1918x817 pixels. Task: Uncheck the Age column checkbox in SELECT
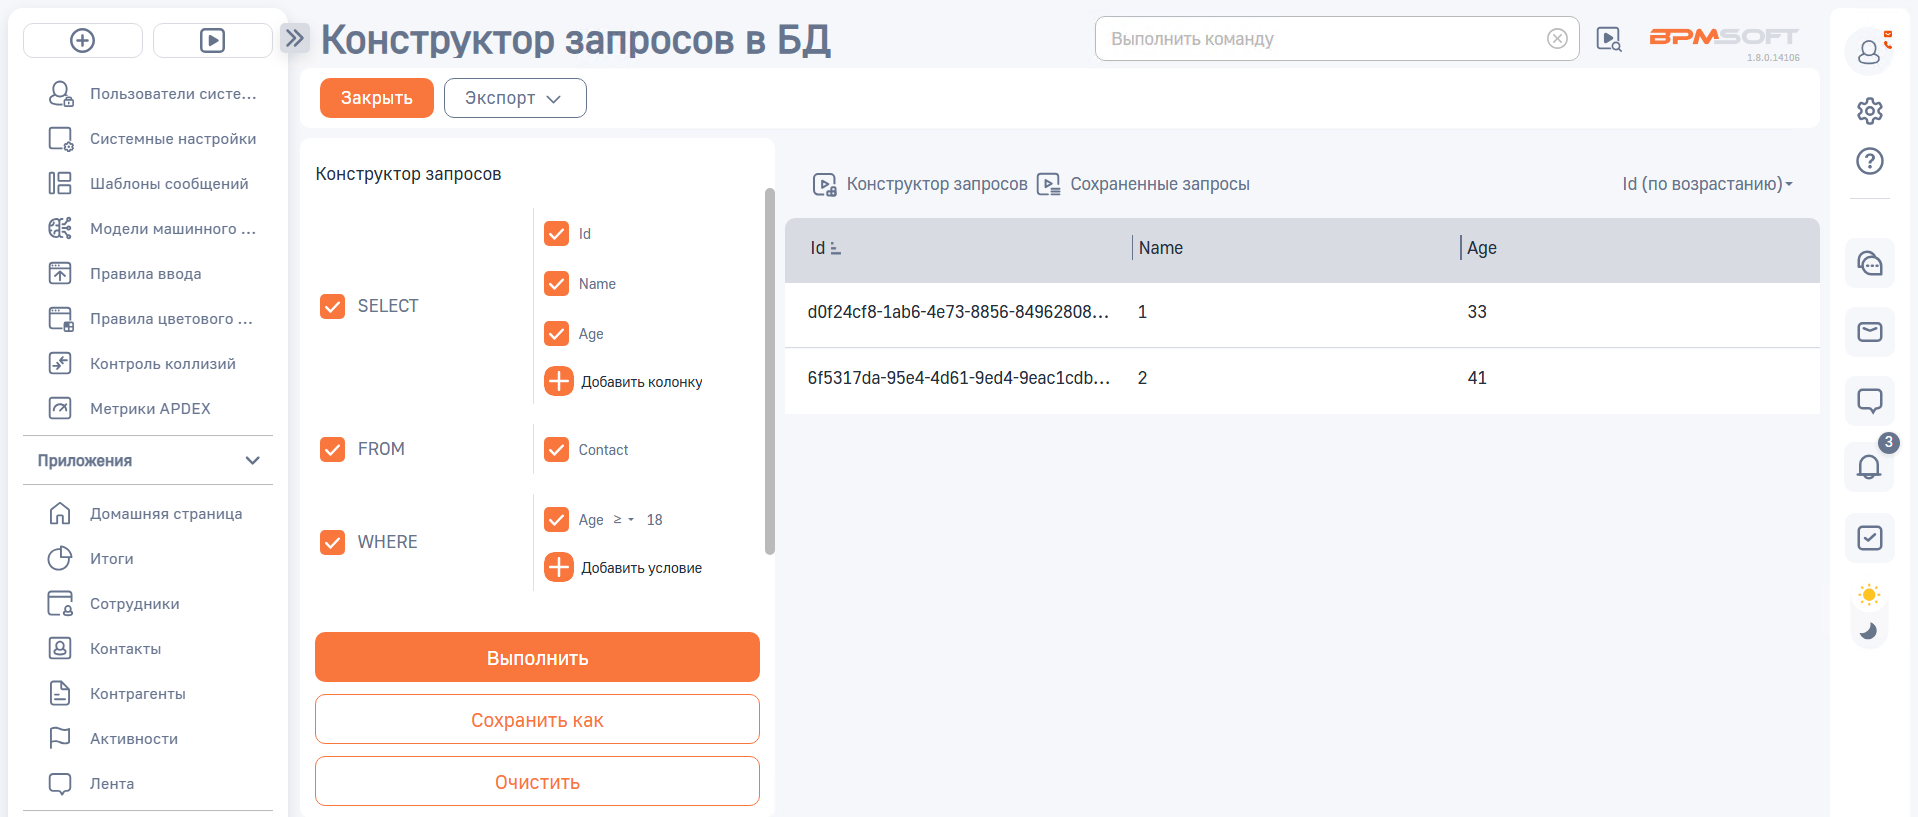(557, 334)
